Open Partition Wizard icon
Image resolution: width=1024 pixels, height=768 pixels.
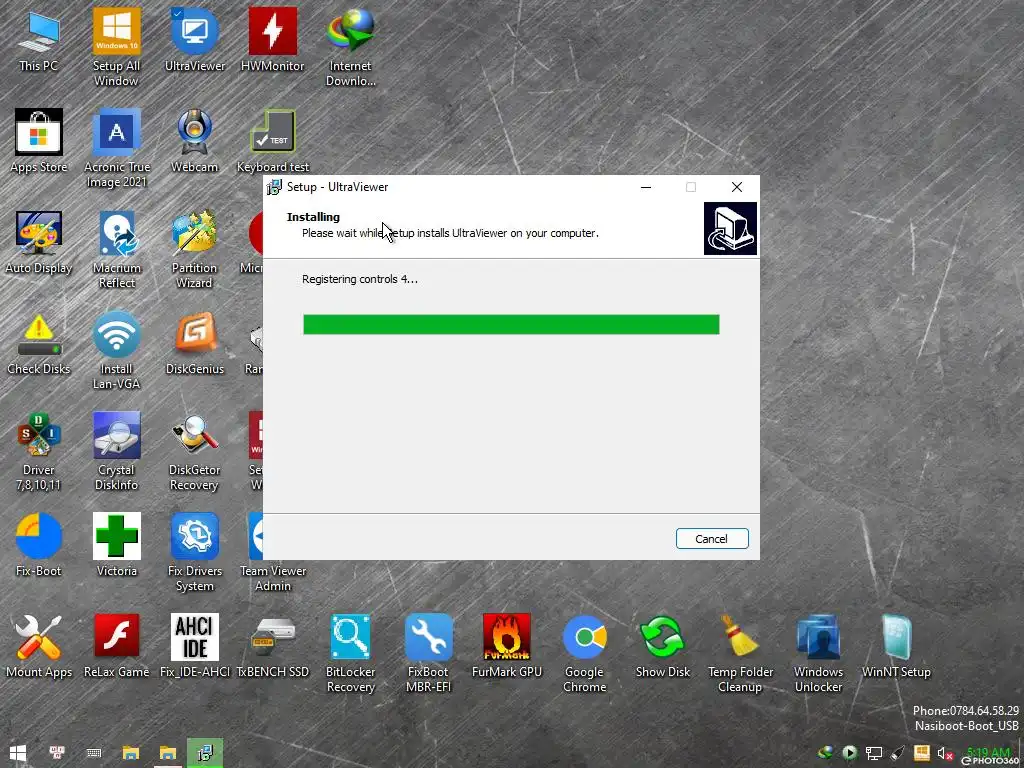pos(195,249)
